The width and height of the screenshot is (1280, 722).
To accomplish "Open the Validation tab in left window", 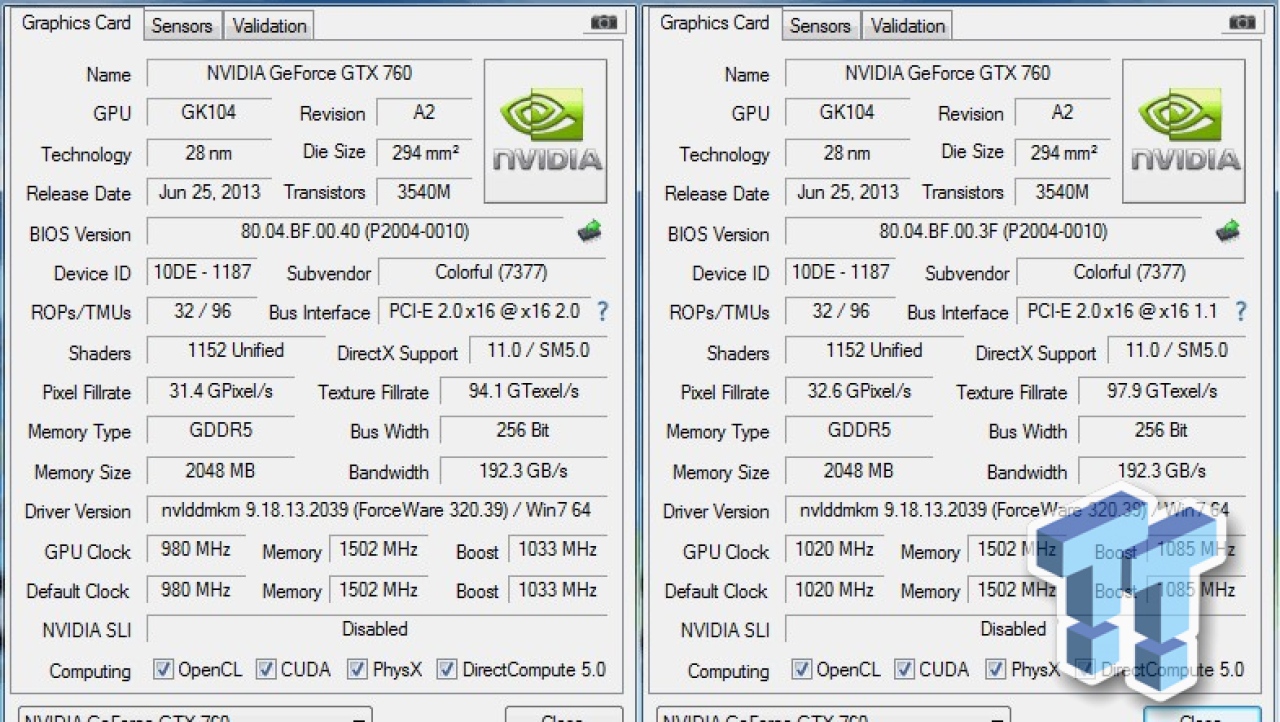I will click(270, 26).
